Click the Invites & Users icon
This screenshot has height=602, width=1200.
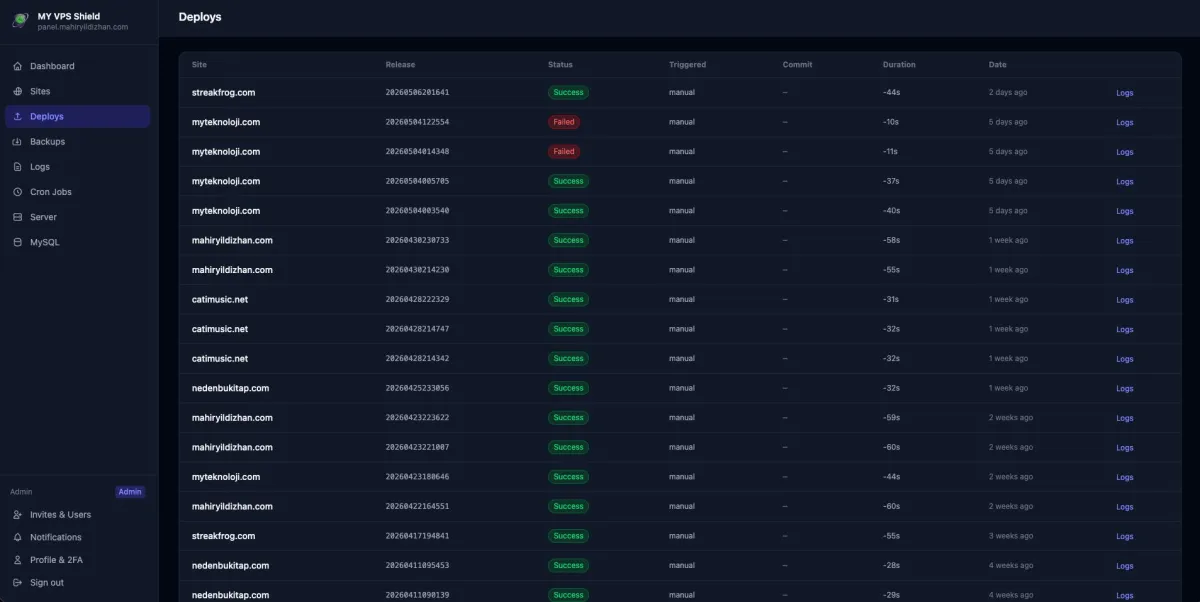pos(18,514)
